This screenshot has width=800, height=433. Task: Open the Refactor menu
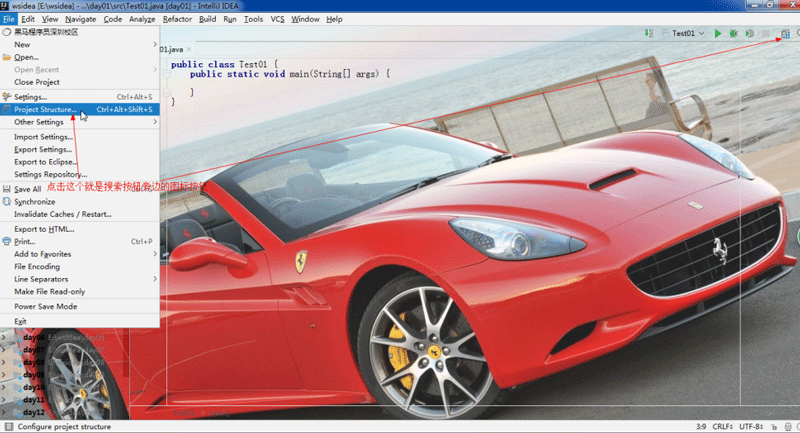177,19
